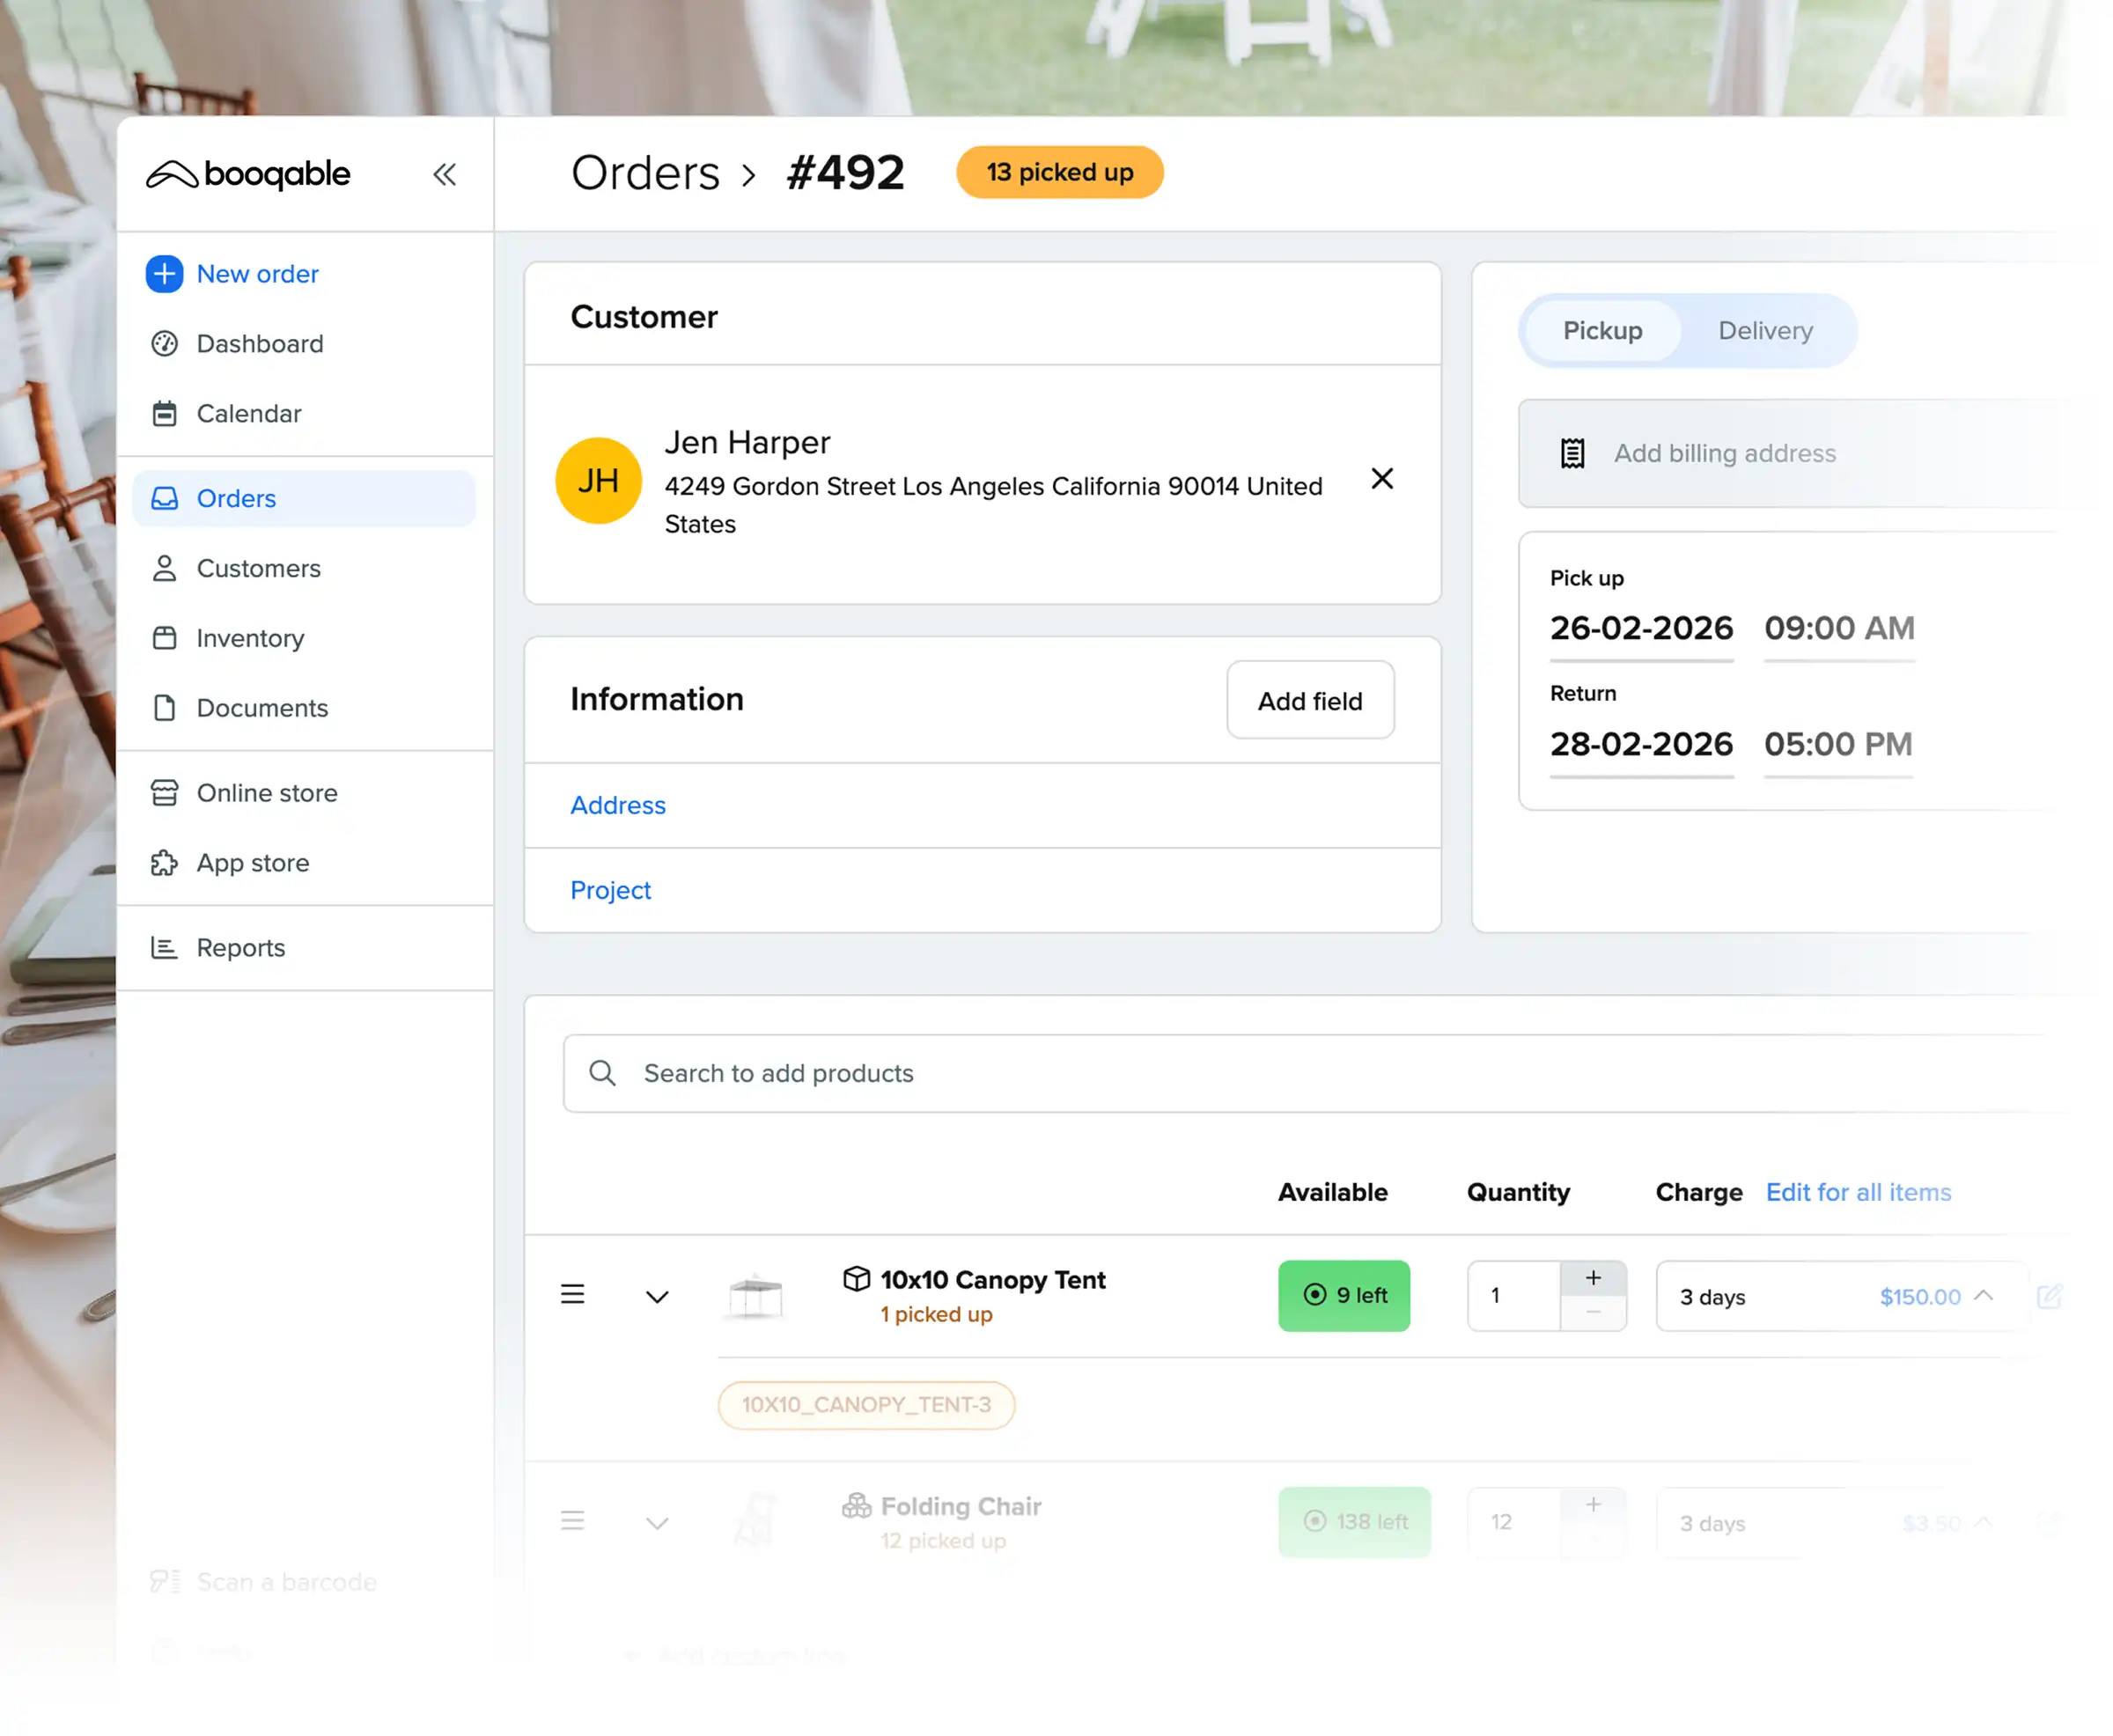Collapse the sidebar with the double chevron
This screenshot has height=1736, width=2113.
445,174
